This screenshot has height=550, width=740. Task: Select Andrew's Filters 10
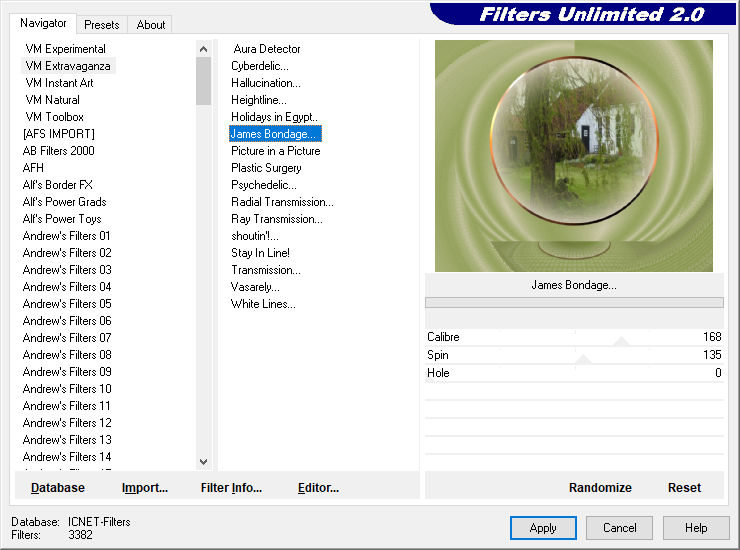pos(67,389)
